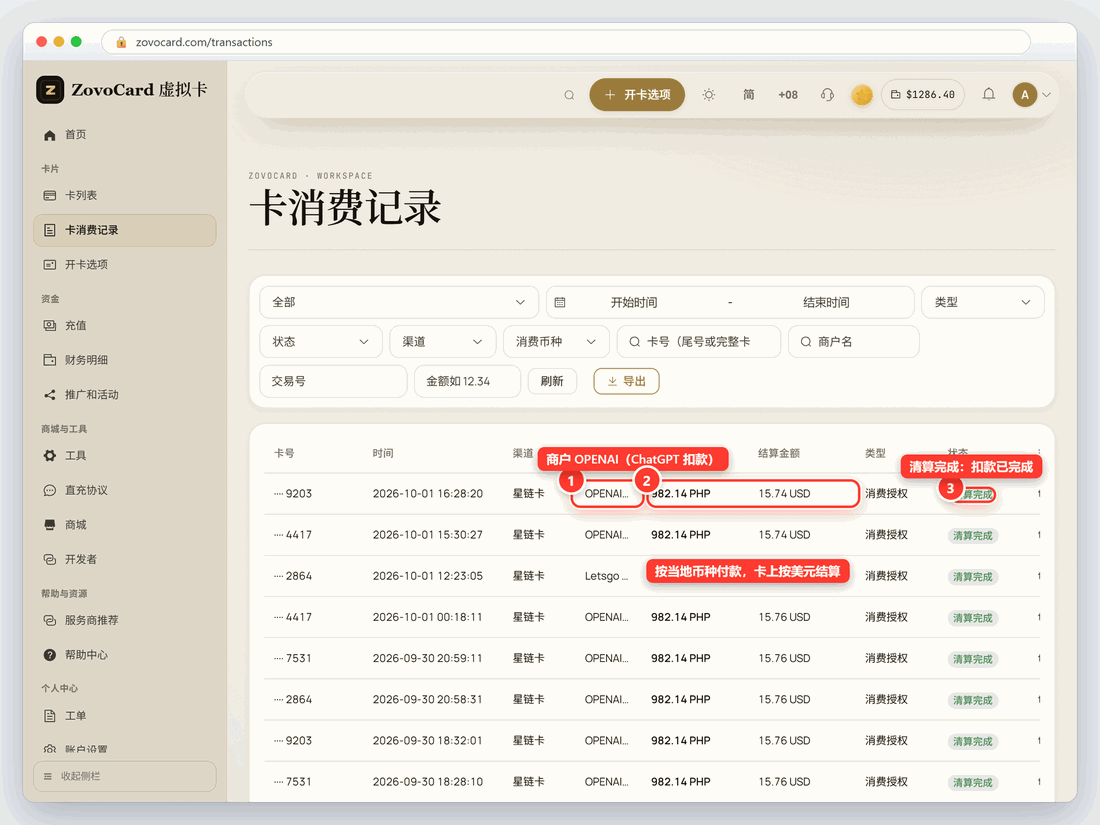Click time cell 2026-09-30 20:58:31
1100x825 pixels.
[x=427, y=699]
